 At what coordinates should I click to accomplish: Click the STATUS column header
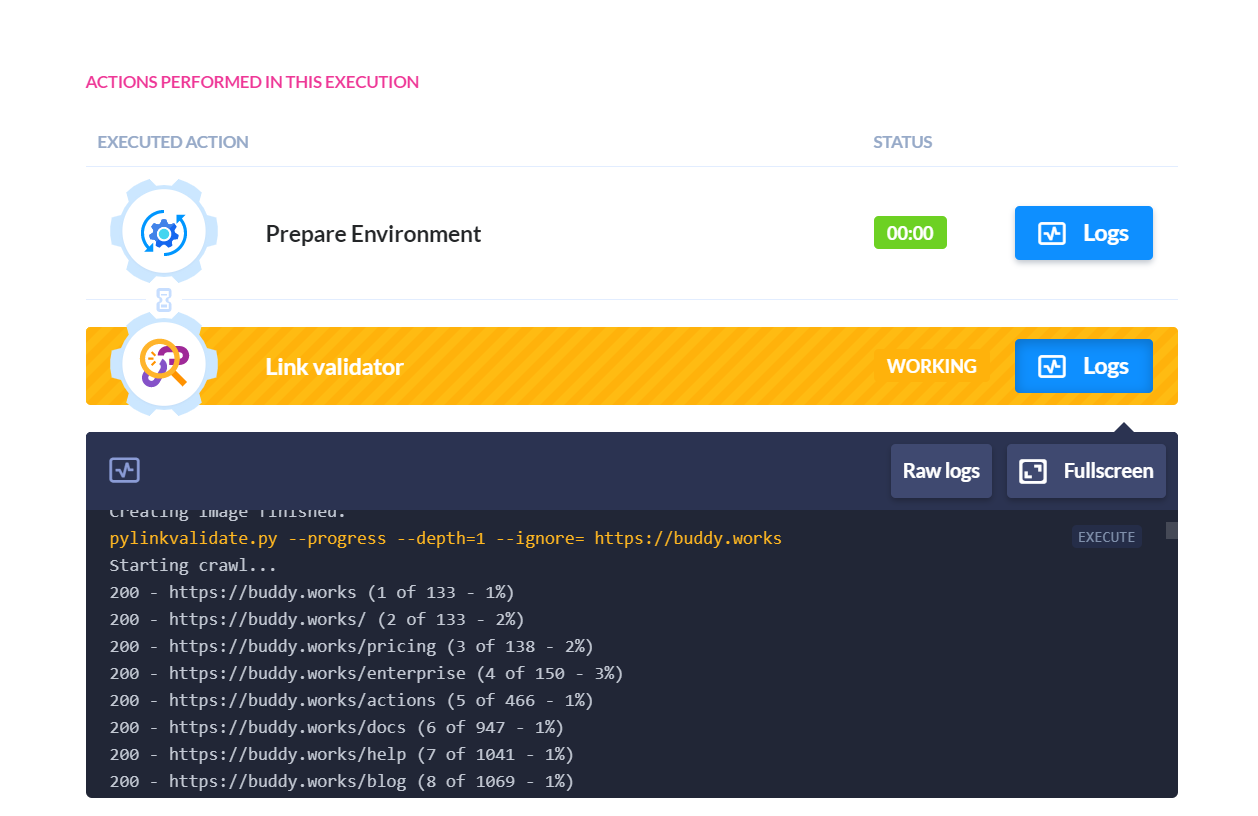[x=903, y=142]
